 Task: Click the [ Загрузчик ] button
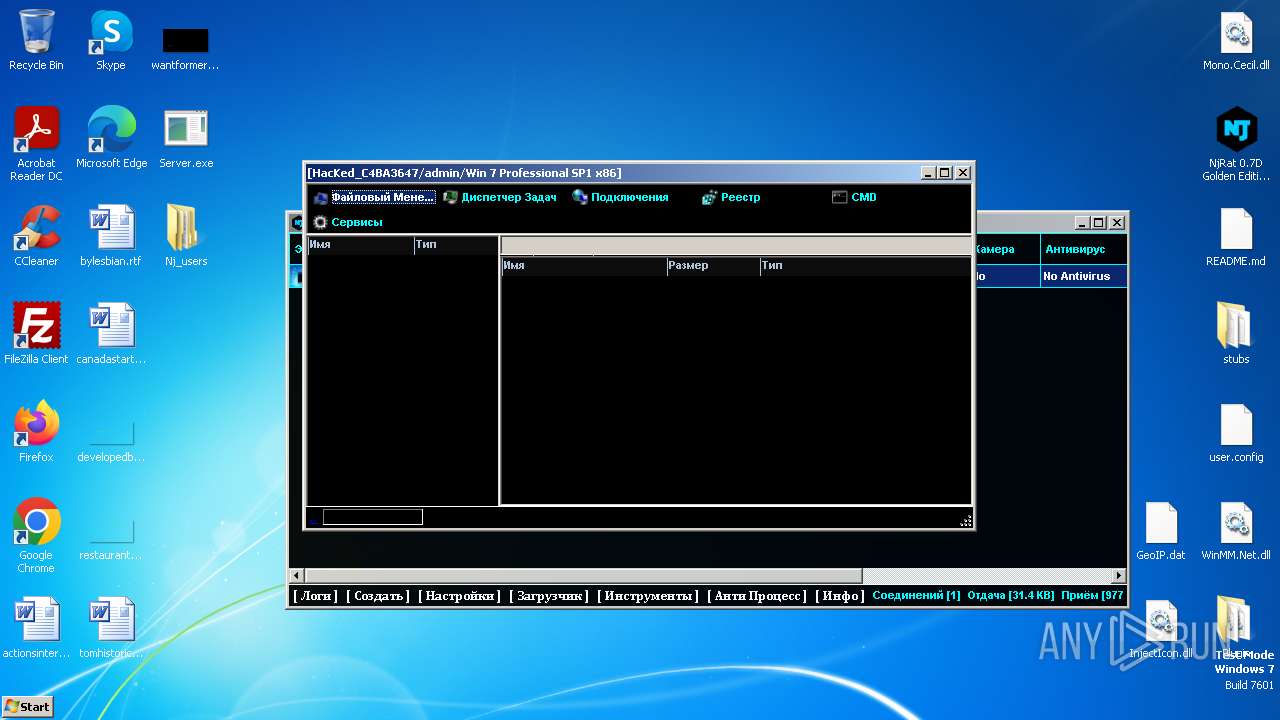click(549, 596)
